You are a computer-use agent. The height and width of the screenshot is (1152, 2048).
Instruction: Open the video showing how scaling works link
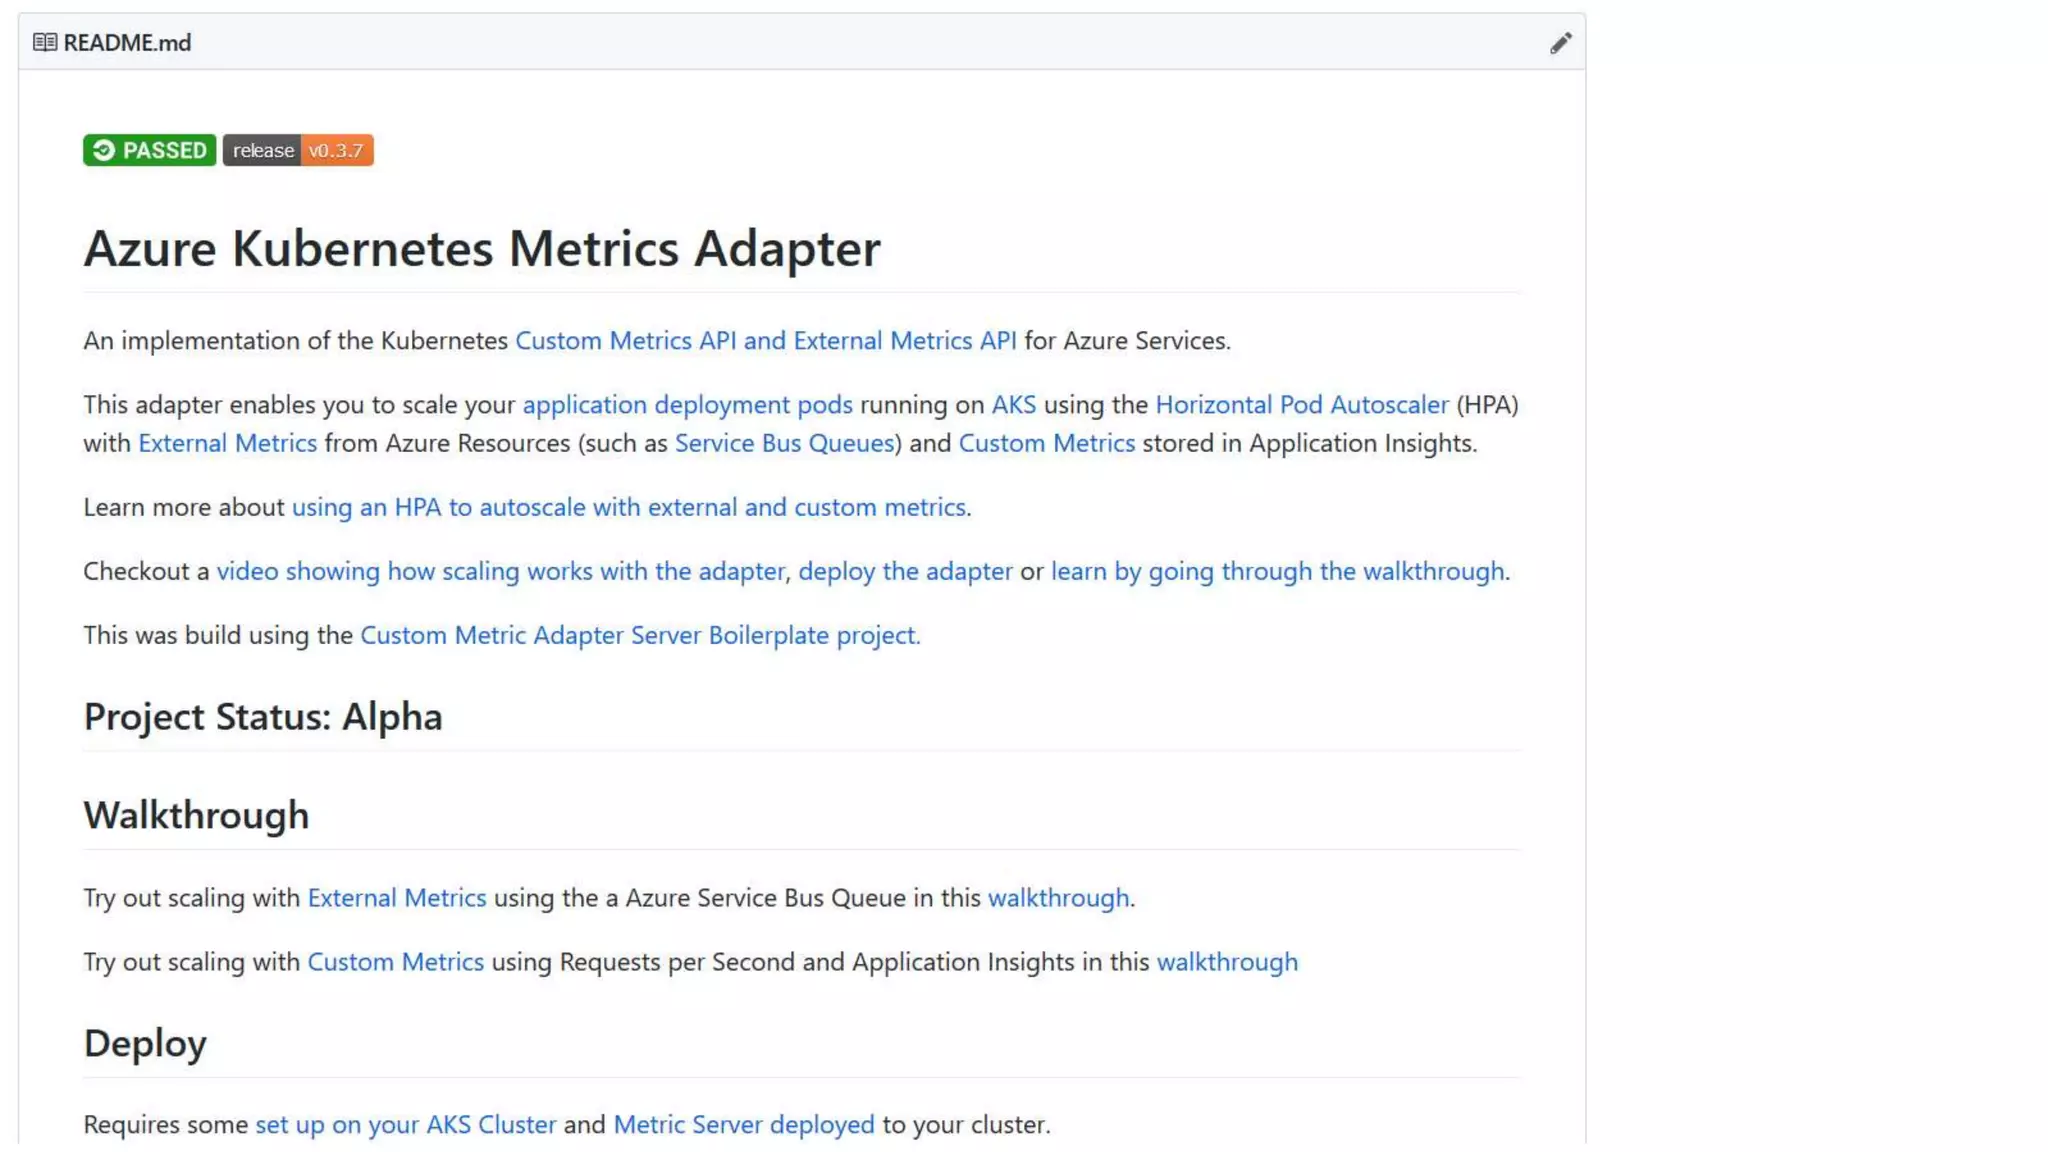500,571
